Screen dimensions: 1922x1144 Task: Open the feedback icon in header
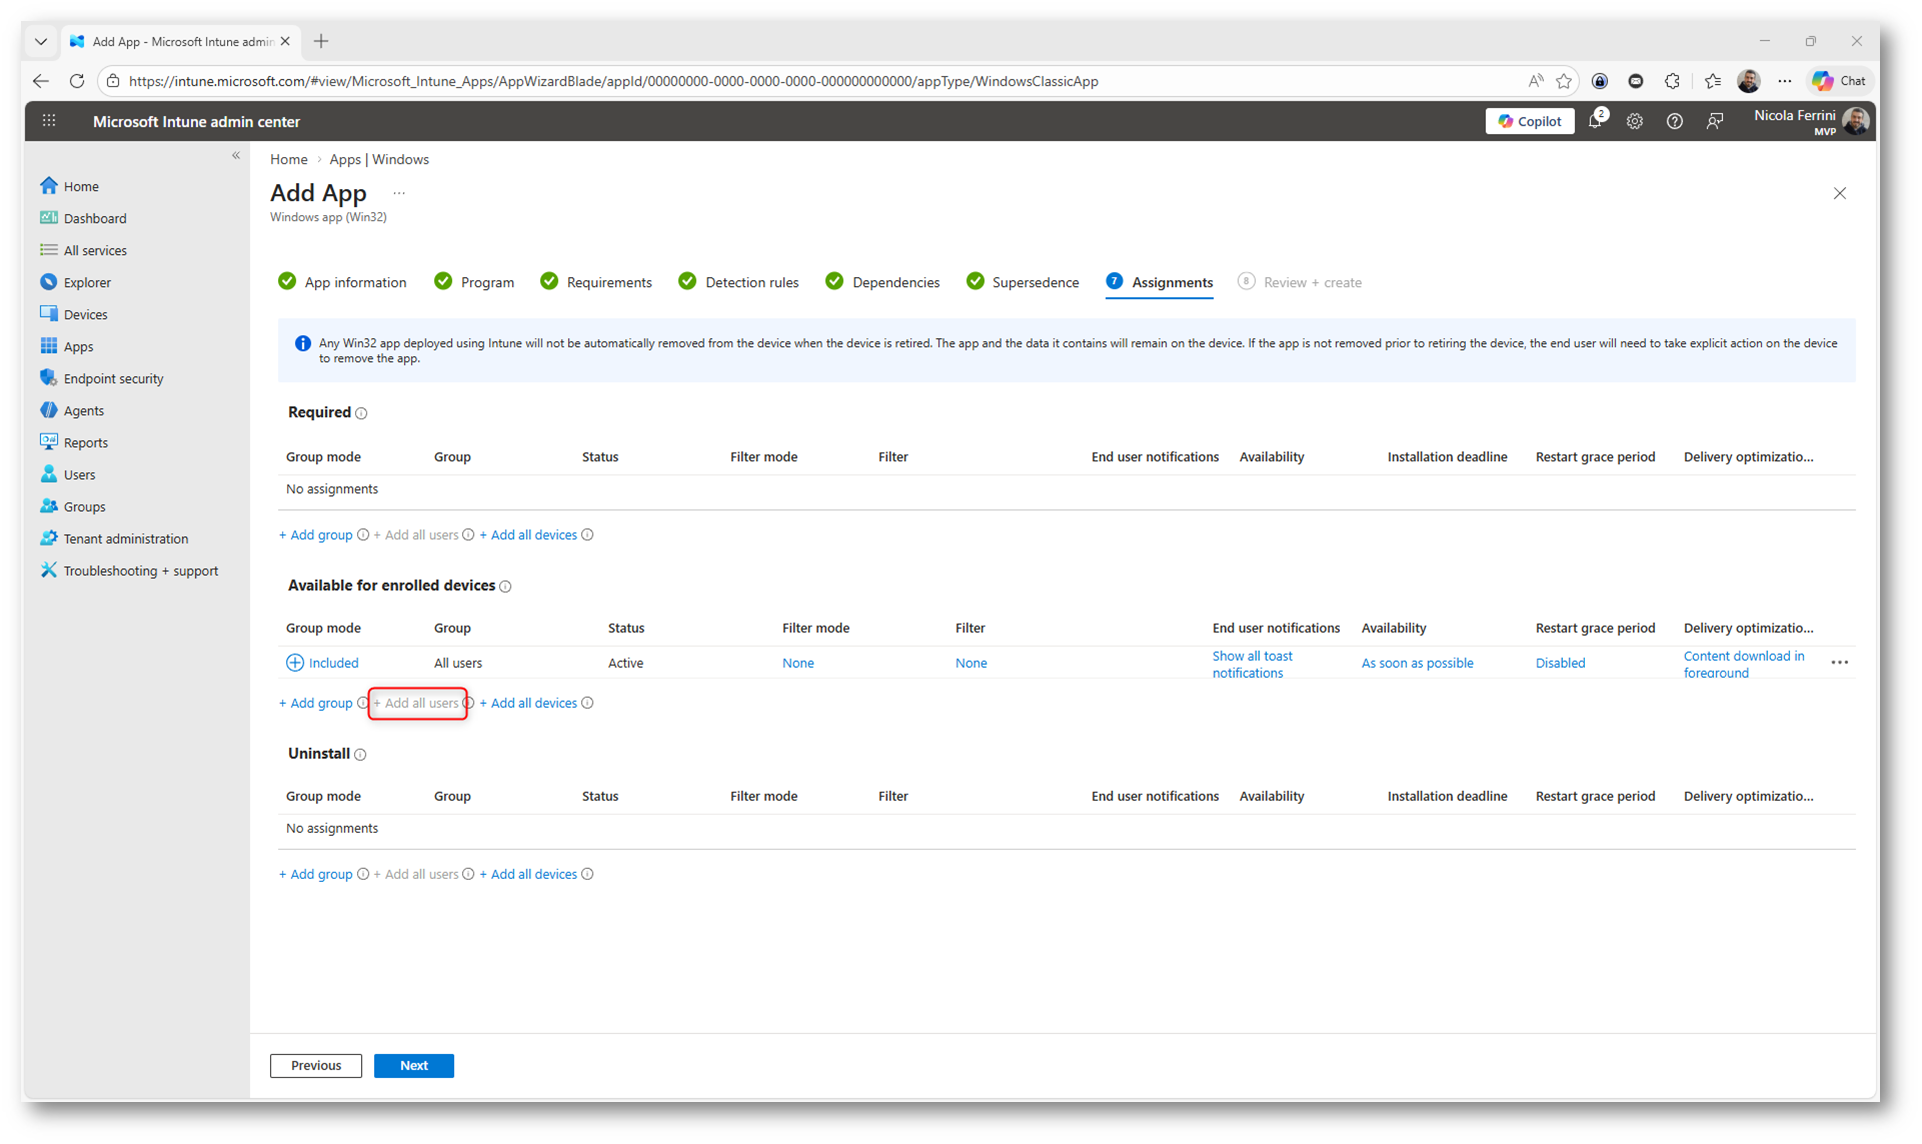(x=1714, y=122)
